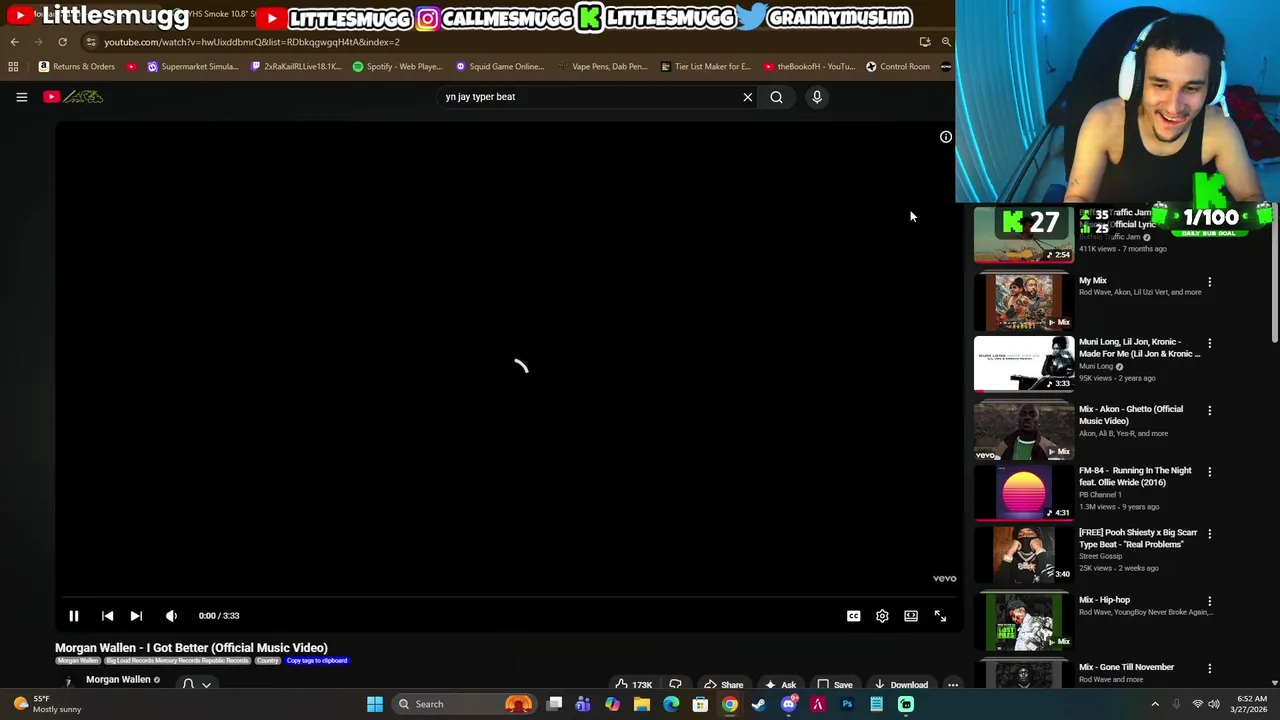This screenshot has width=1280, height=720.
Task: Open site information icon in address bar
Action: coord(91,42)
